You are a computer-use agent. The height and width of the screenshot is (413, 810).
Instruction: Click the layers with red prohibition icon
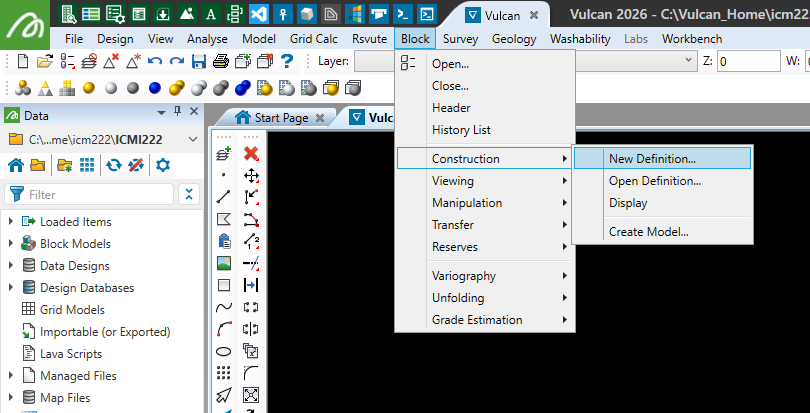click(89, 62)
